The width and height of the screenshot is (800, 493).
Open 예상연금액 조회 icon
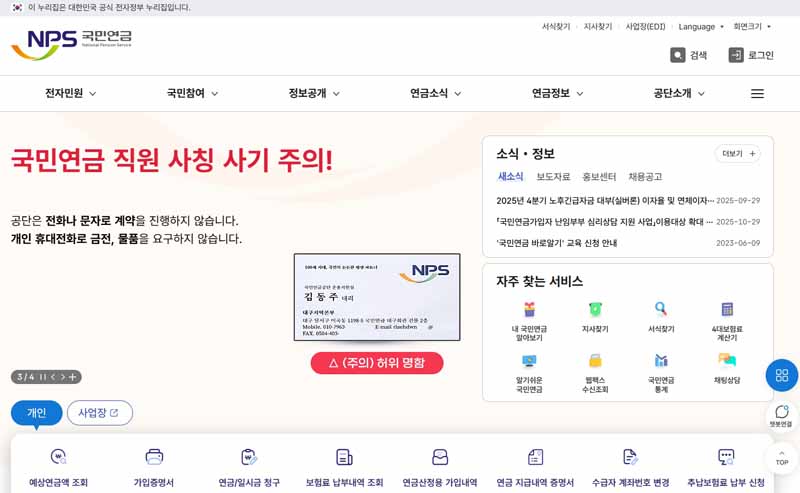coord(59,457)
